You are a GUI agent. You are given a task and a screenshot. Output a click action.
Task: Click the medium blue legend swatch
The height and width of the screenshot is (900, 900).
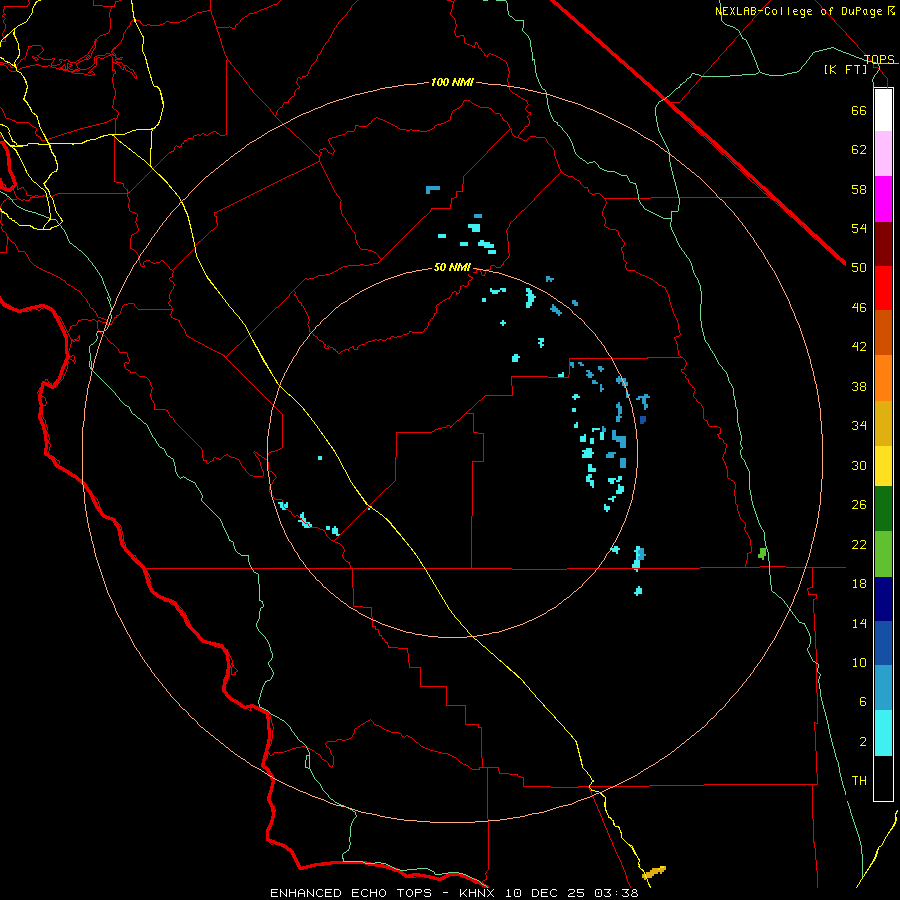tap(883, 643)
